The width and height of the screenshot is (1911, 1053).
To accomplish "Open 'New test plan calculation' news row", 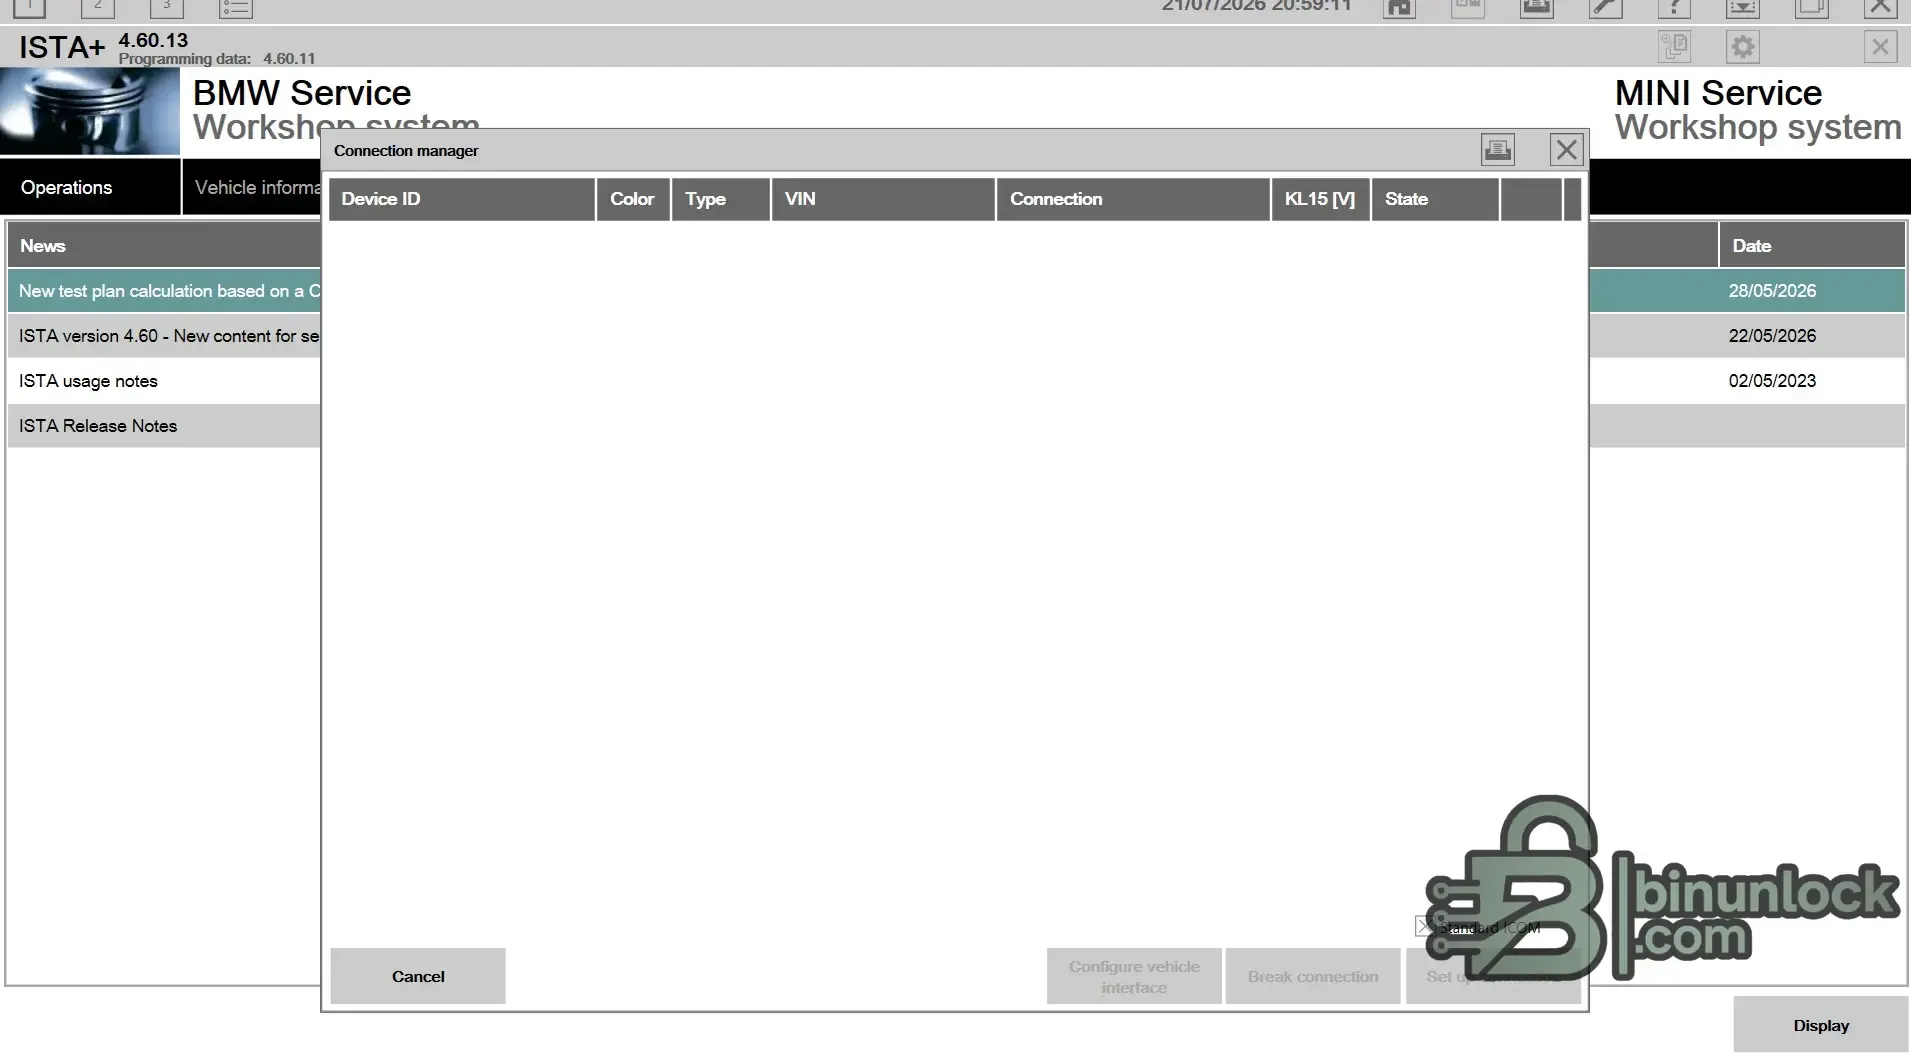I will pyautogui.click(x=164, y=291).
